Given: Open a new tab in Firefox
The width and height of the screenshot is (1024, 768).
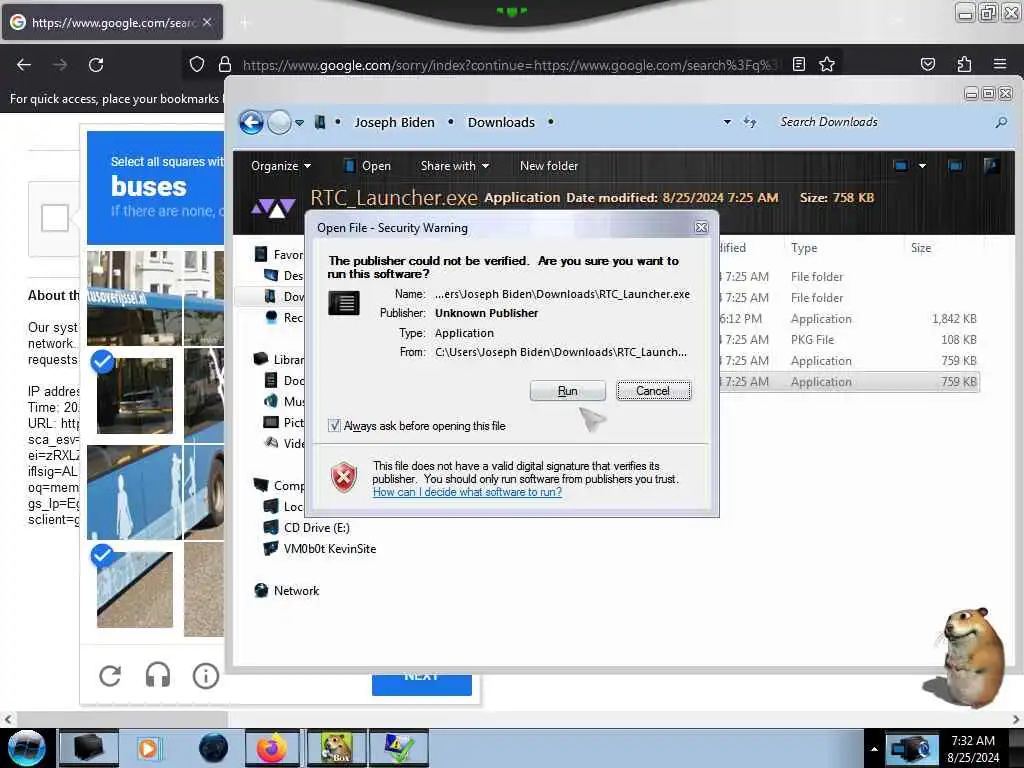Looking at the screenshot, I should coord(245,23).
